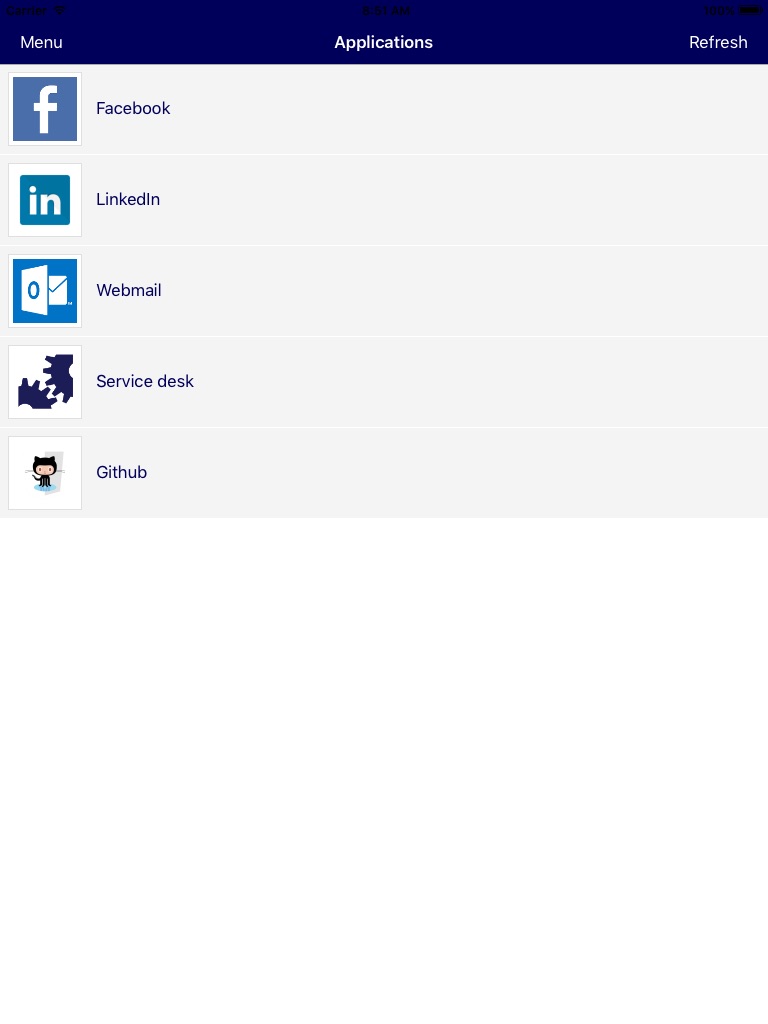Image resolution: width=768 pixels, height=1024 pixels.
Task: Select the Outlook Webmail icon
Action: point(45,291)
